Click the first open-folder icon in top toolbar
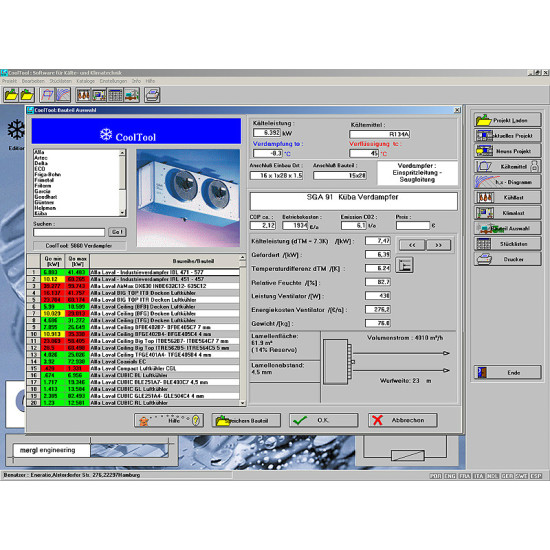Screen dimensions: 550x550 [11, 95]
